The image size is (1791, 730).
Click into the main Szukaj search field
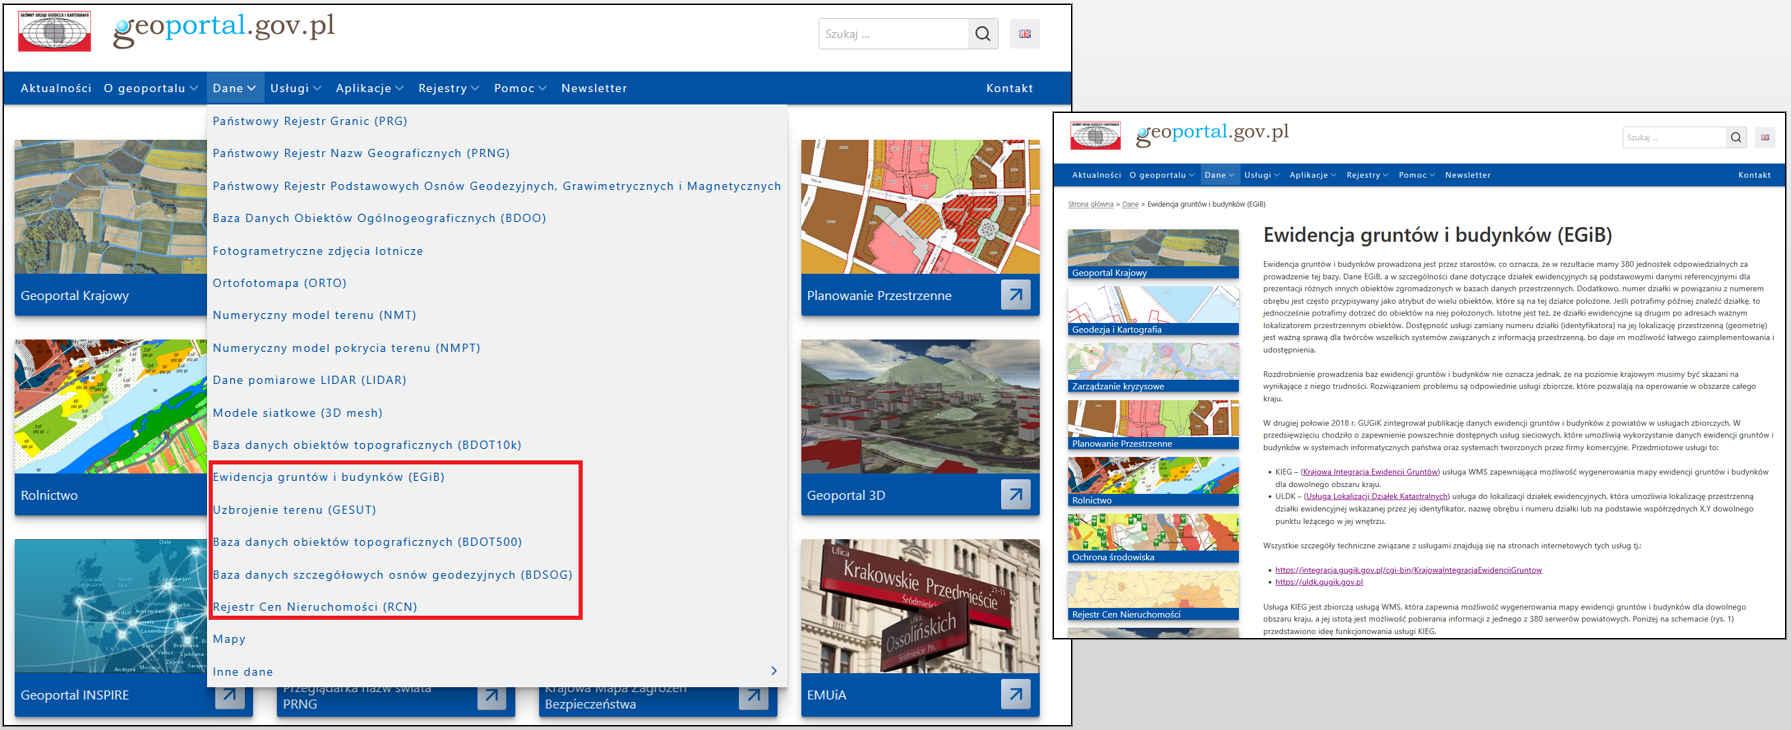pyautogui.click(x=892, y=34)
